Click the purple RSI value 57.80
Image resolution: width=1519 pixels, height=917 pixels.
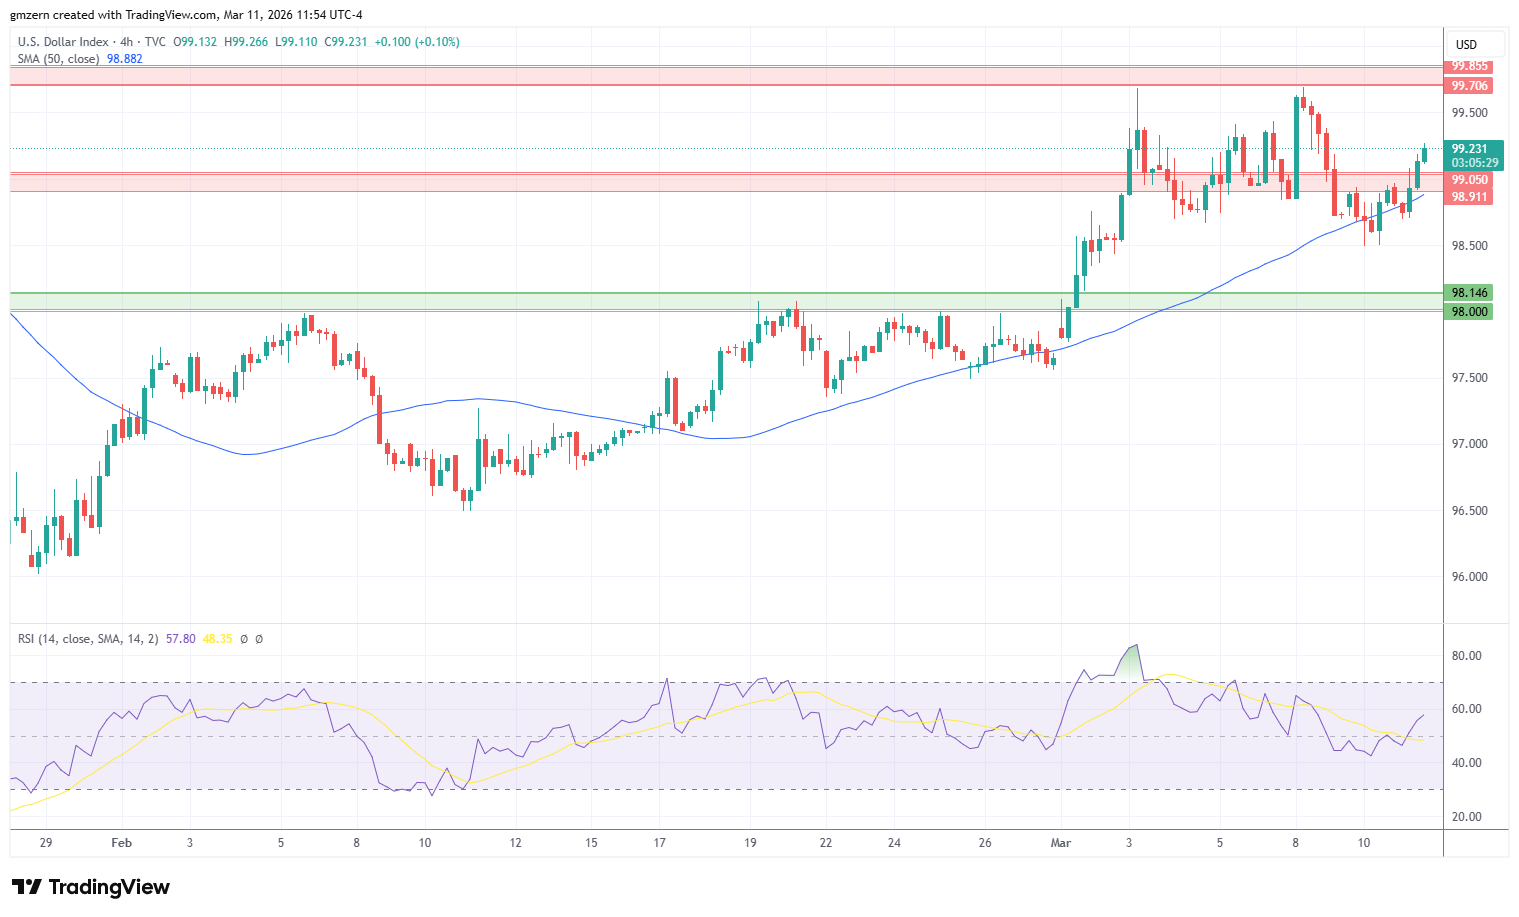click(x=181, y=638)
